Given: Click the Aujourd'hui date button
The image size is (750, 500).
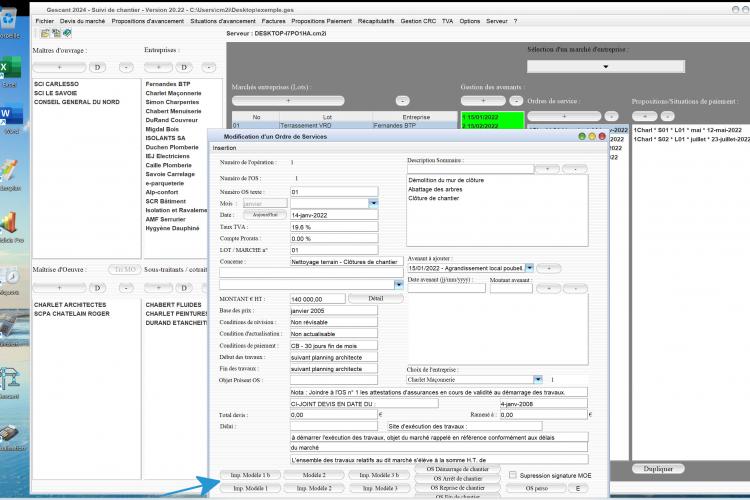Looking at the screenshot, I should click(x=265, y=215).
